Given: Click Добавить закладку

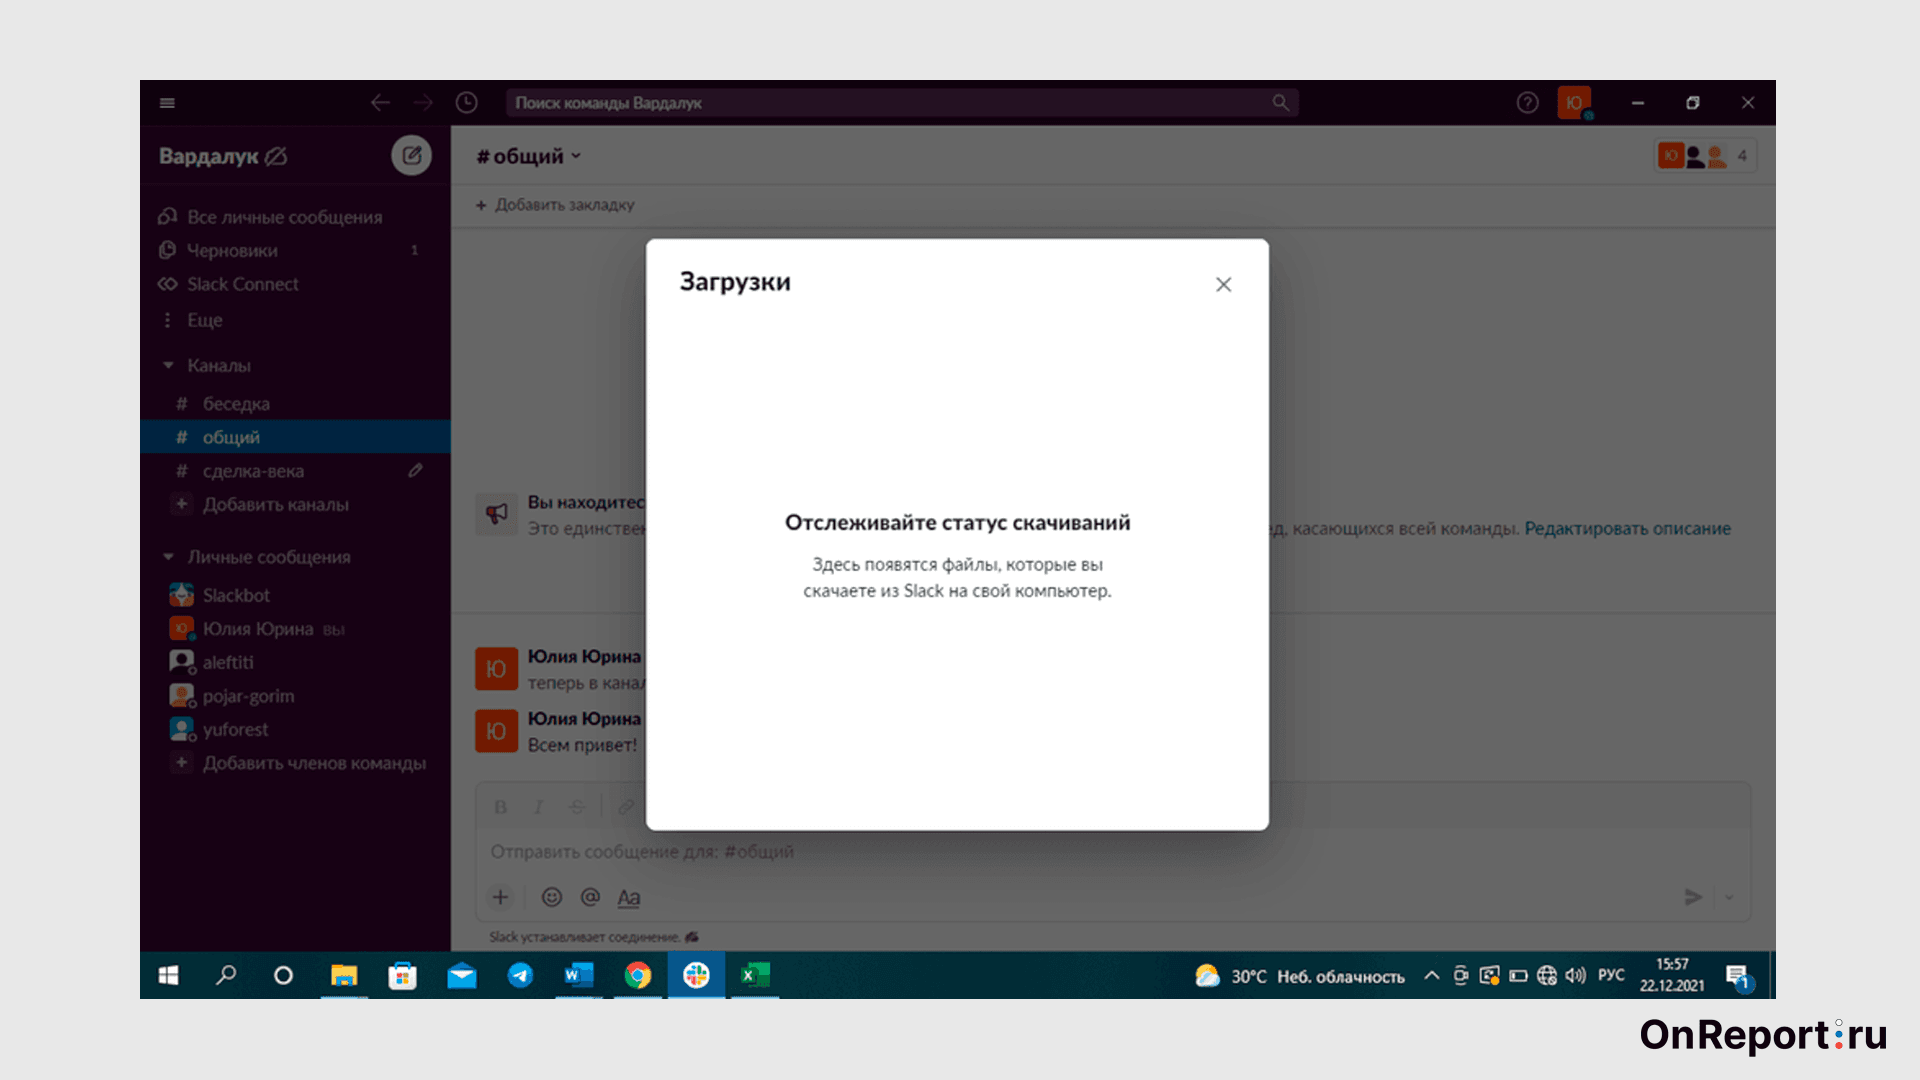Looking at the screenshot, I should [x=555, y=205].
